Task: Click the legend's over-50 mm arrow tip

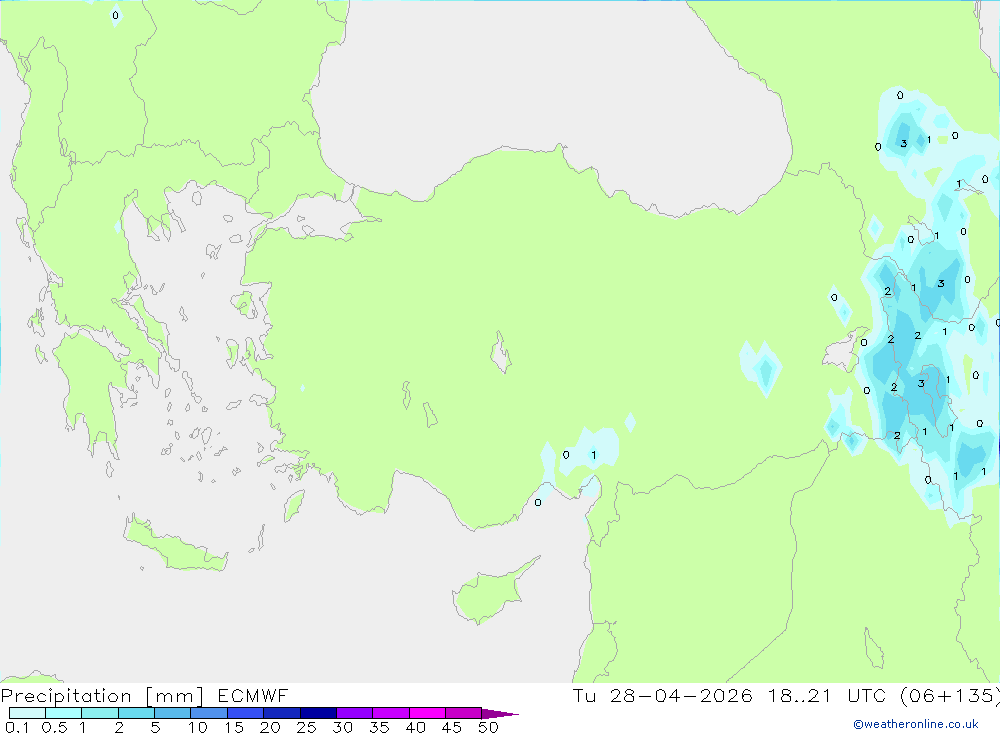Action: pyautogui.click(x=500, y=714)
